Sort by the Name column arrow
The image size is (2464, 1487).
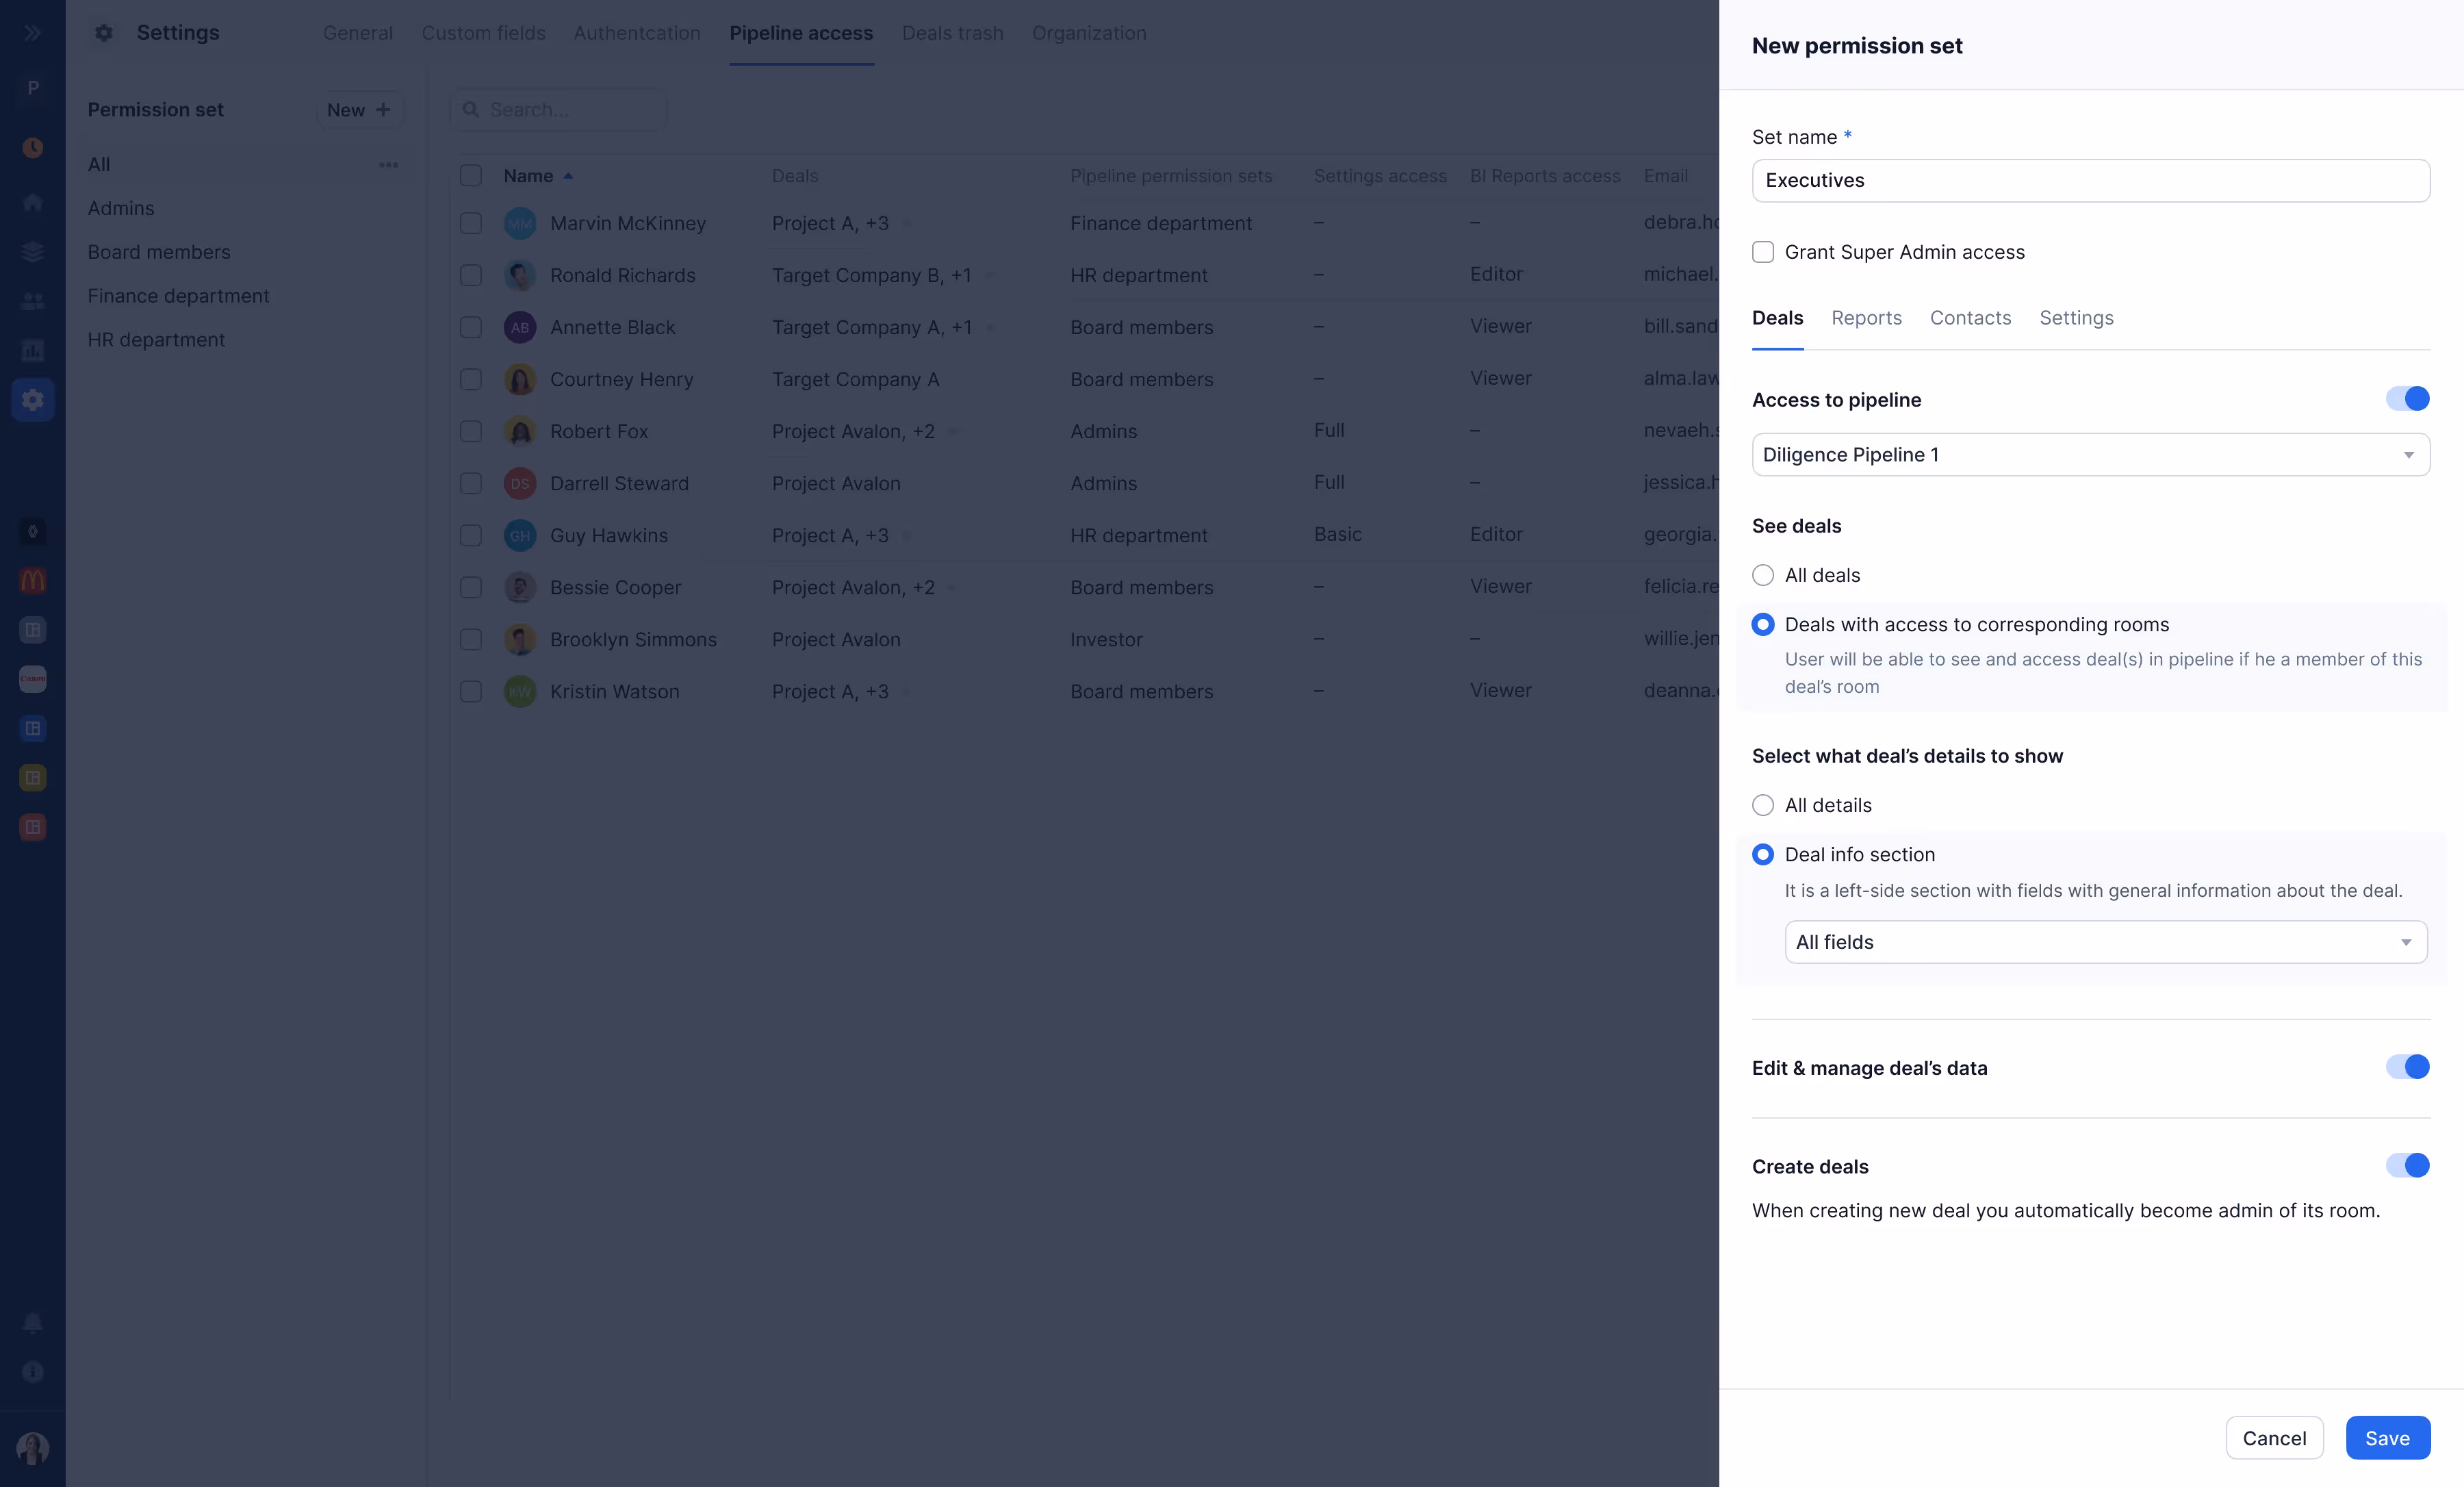coord(568,176)
